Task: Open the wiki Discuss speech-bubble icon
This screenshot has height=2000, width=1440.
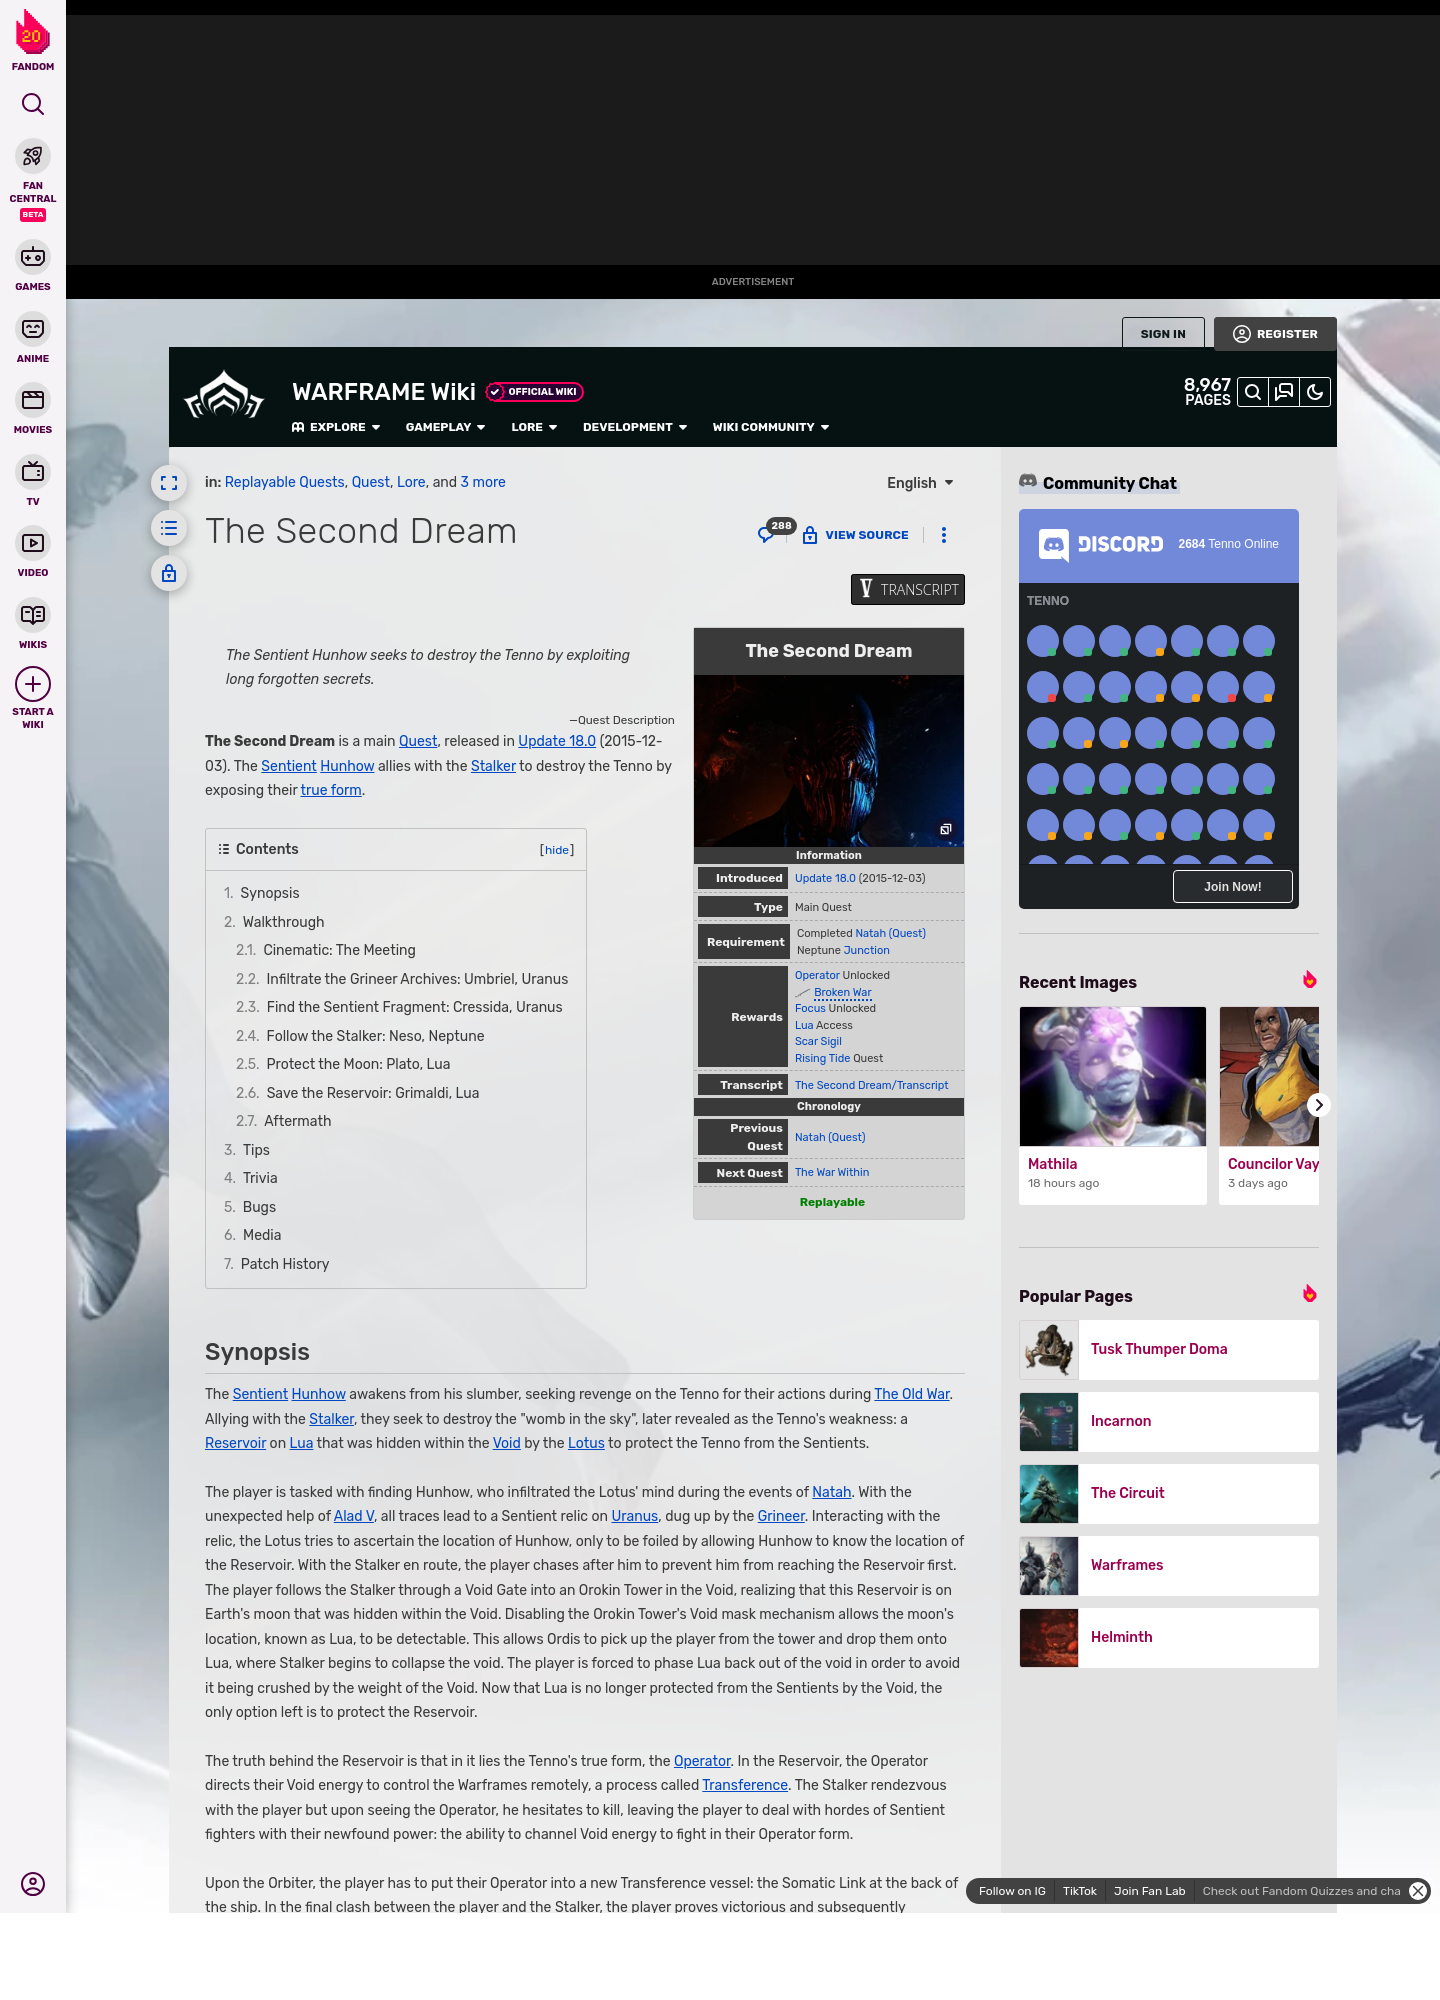Action: click(x=1284, y=392)
